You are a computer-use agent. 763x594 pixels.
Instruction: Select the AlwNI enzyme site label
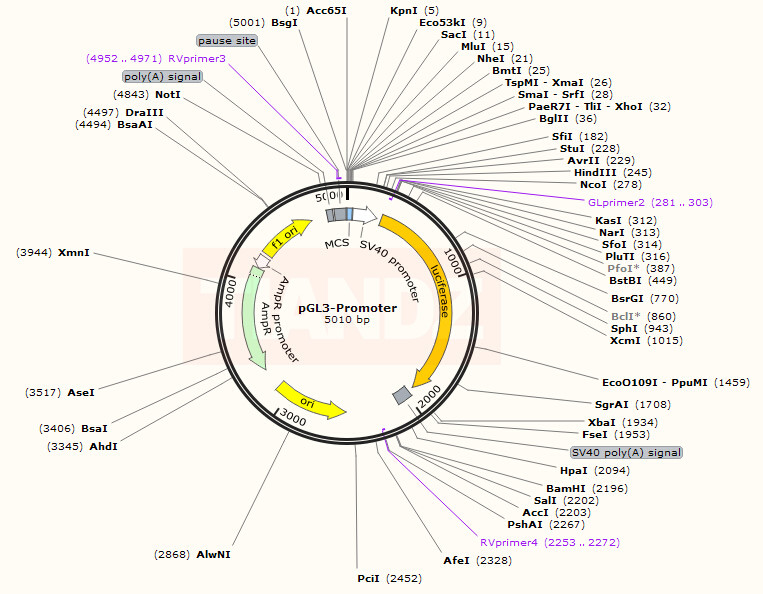pos(212,553)
